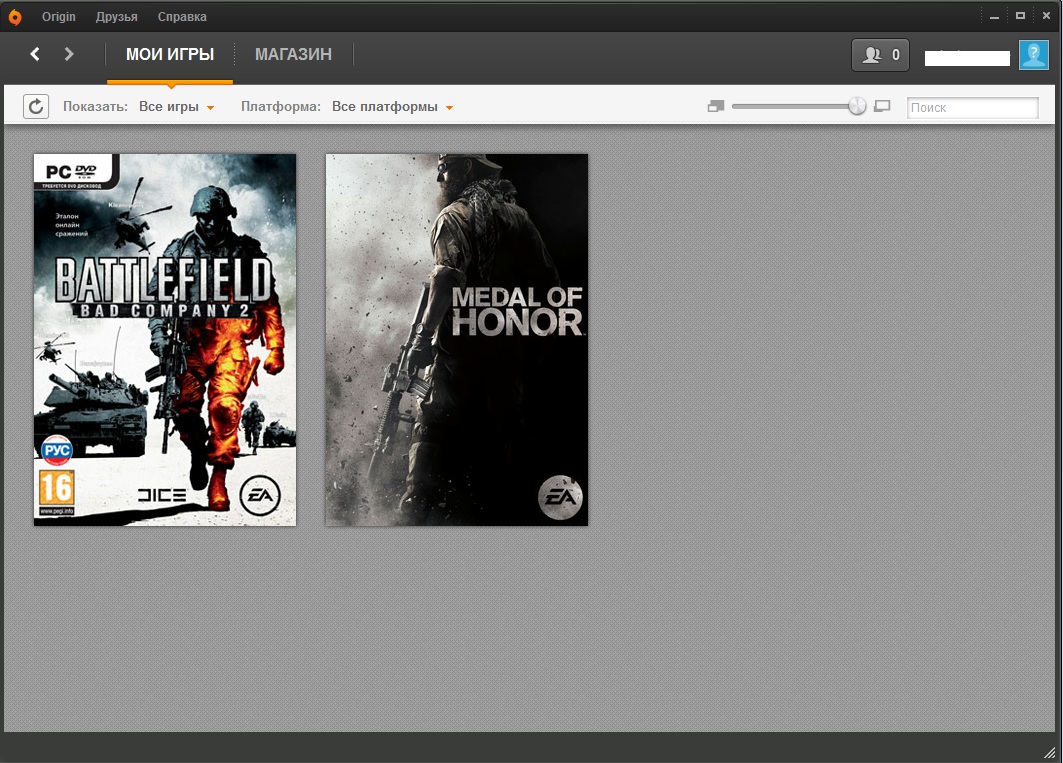Open the Origin menu
Viewport: 1063px width, 763px height.
click(58, 17)
